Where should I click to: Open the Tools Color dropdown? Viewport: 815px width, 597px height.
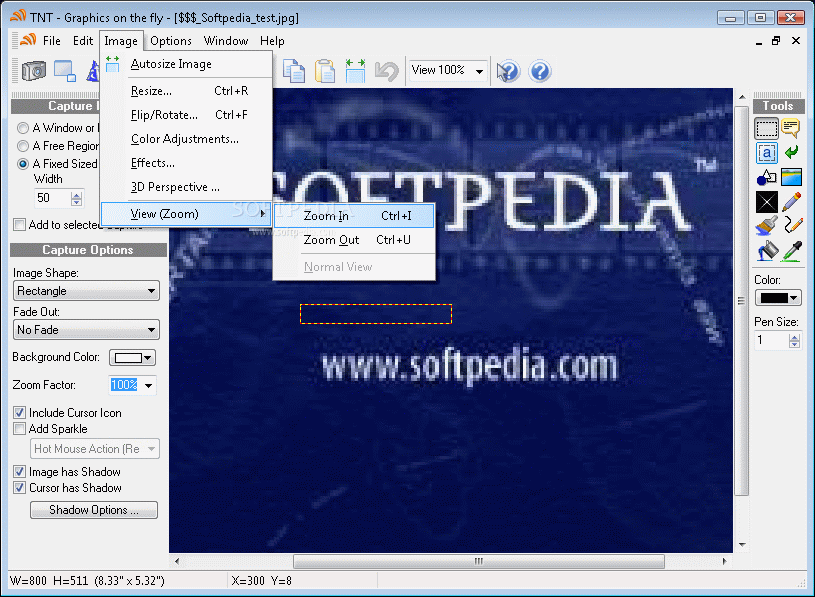[794, 298]
